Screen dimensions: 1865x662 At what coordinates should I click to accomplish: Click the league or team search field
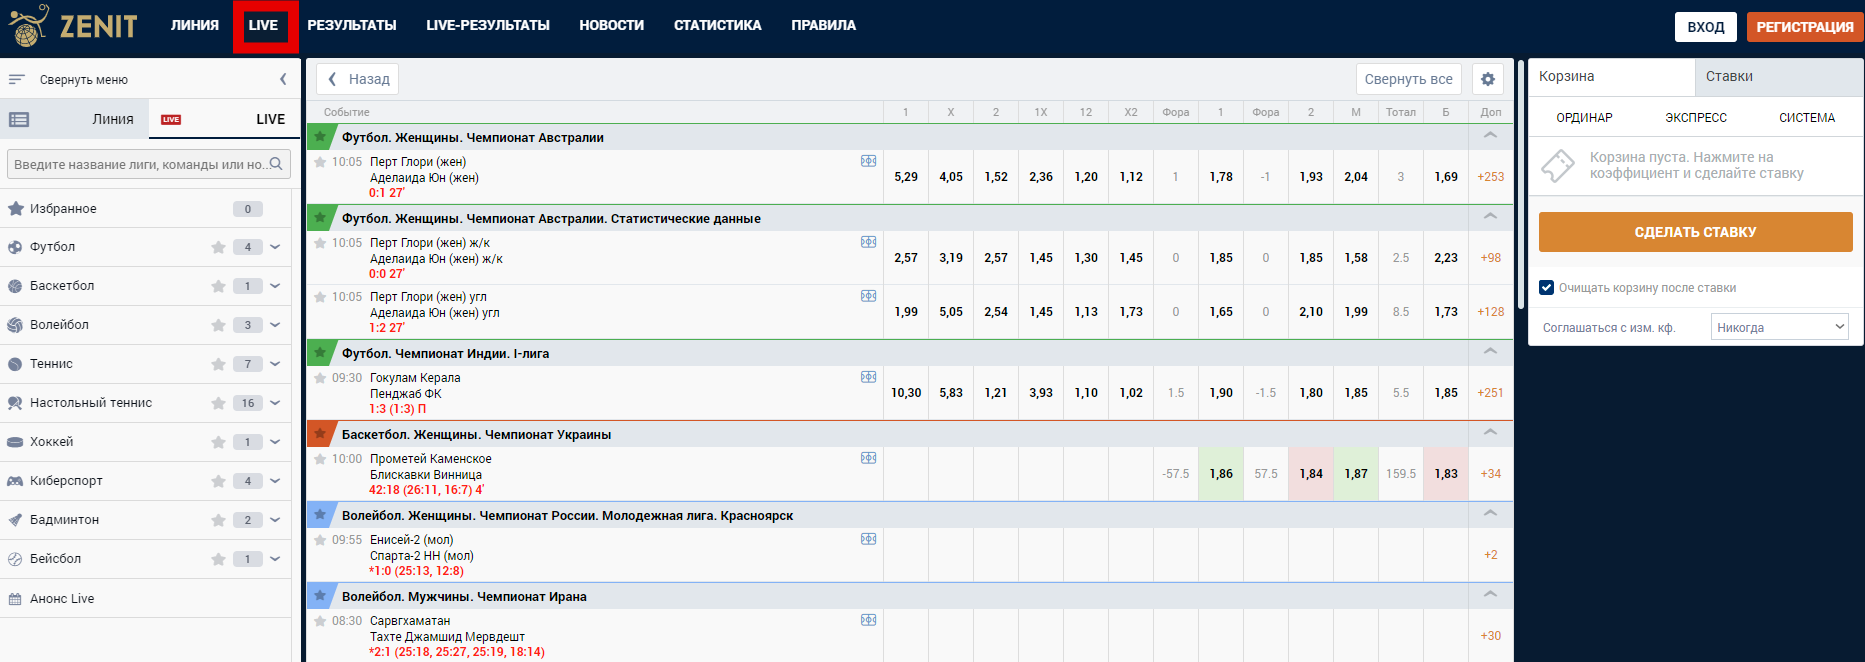140,164
